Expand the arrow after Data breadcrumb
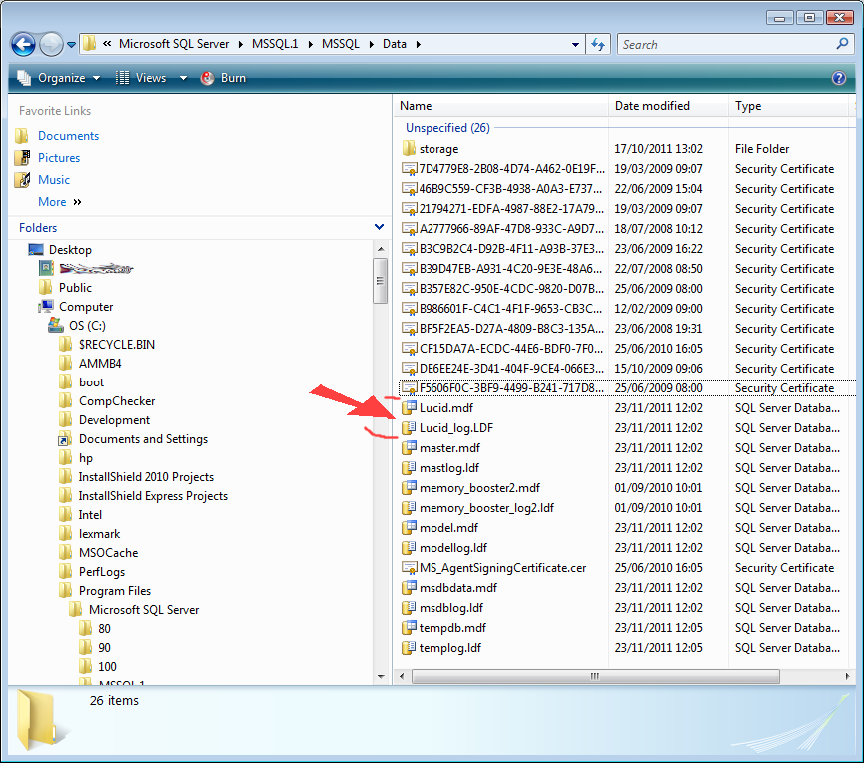 coord(419,44)
